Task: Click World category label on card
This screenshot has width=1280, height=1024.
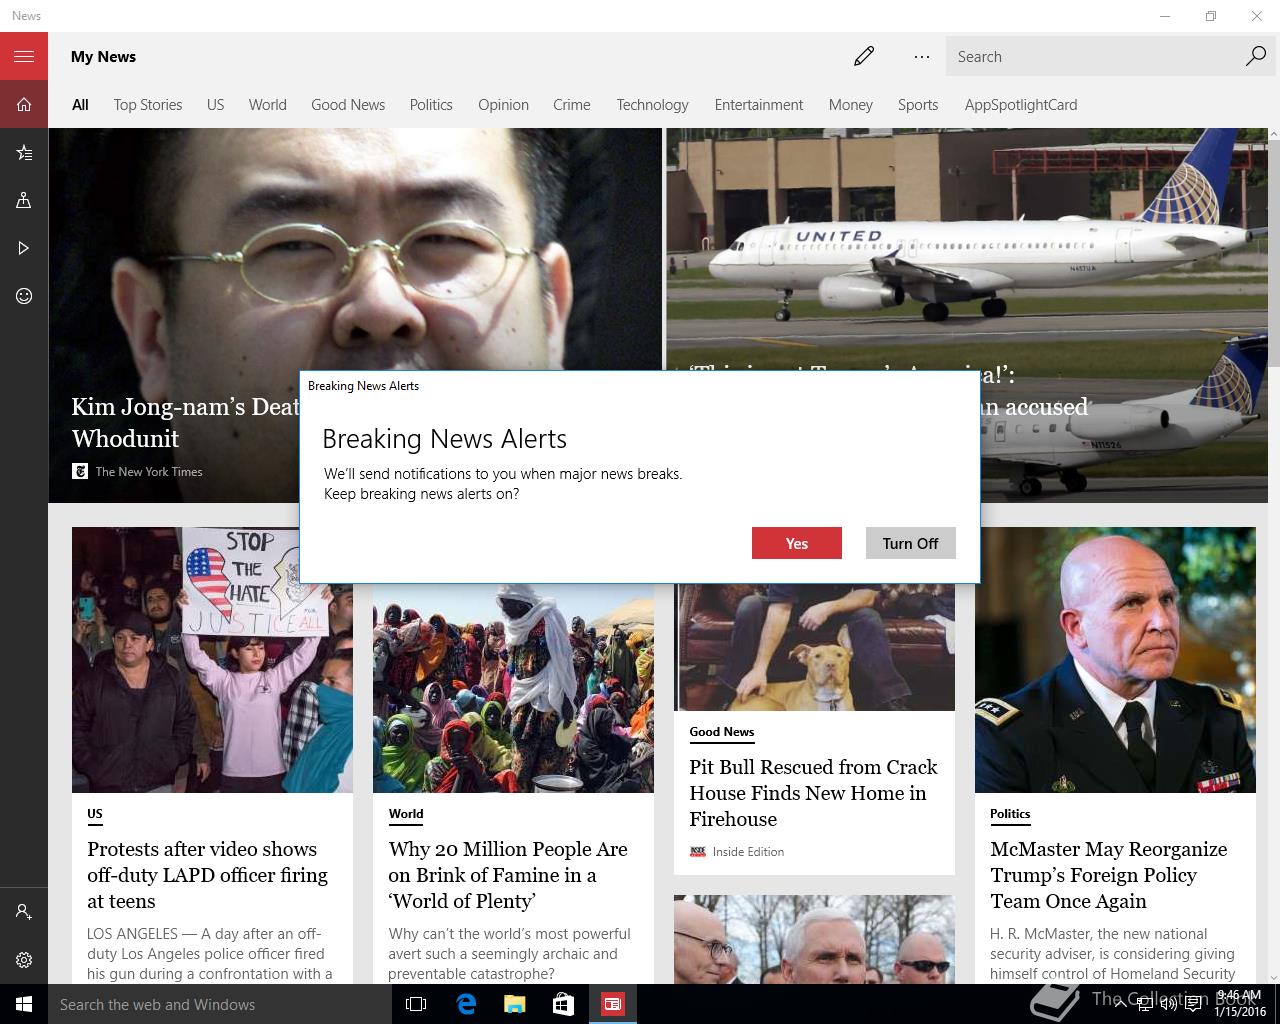Action: [406, 814]
